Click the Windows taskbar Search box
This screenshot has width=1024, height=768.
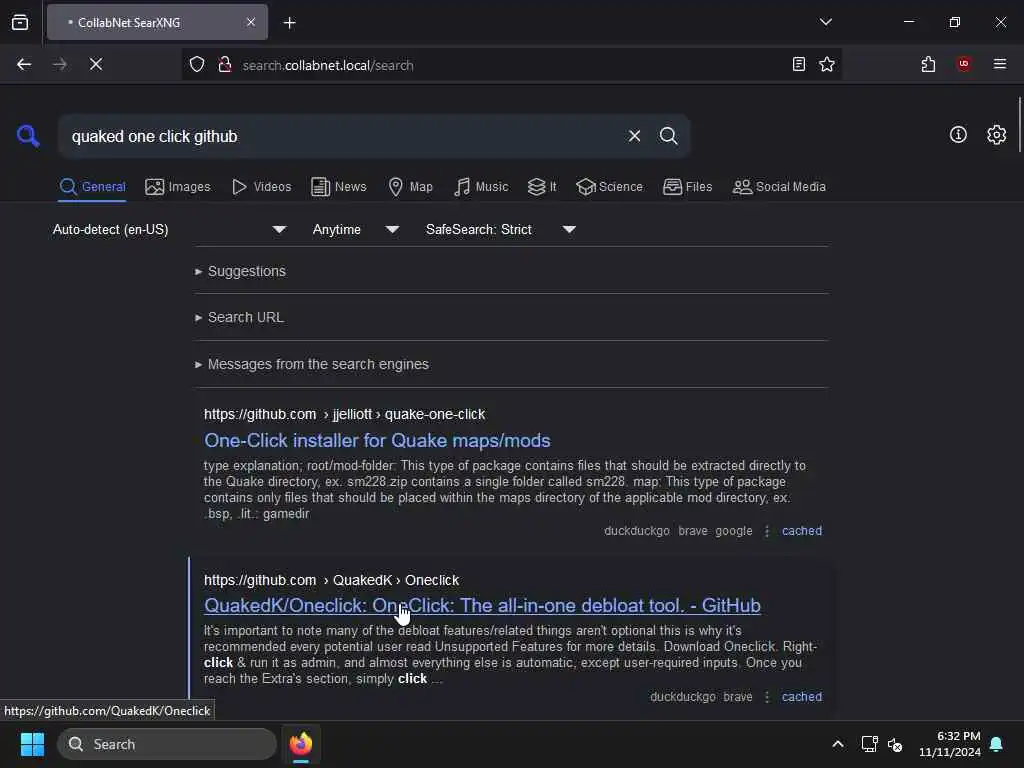point(167,744)
